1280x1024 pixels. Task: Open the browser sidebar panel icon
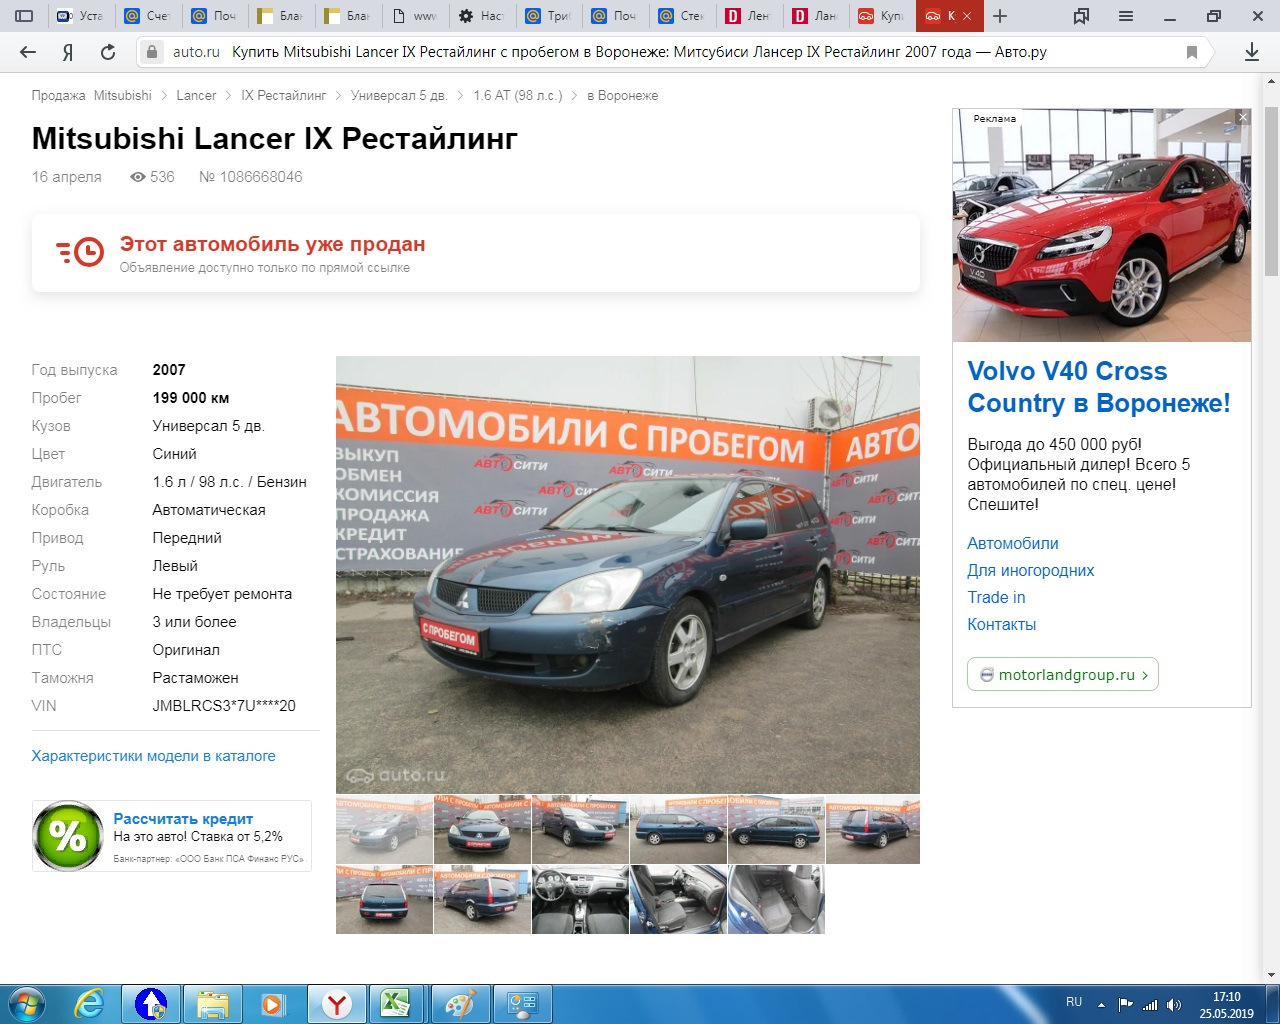pyautogui.click(x=25, y=16)
